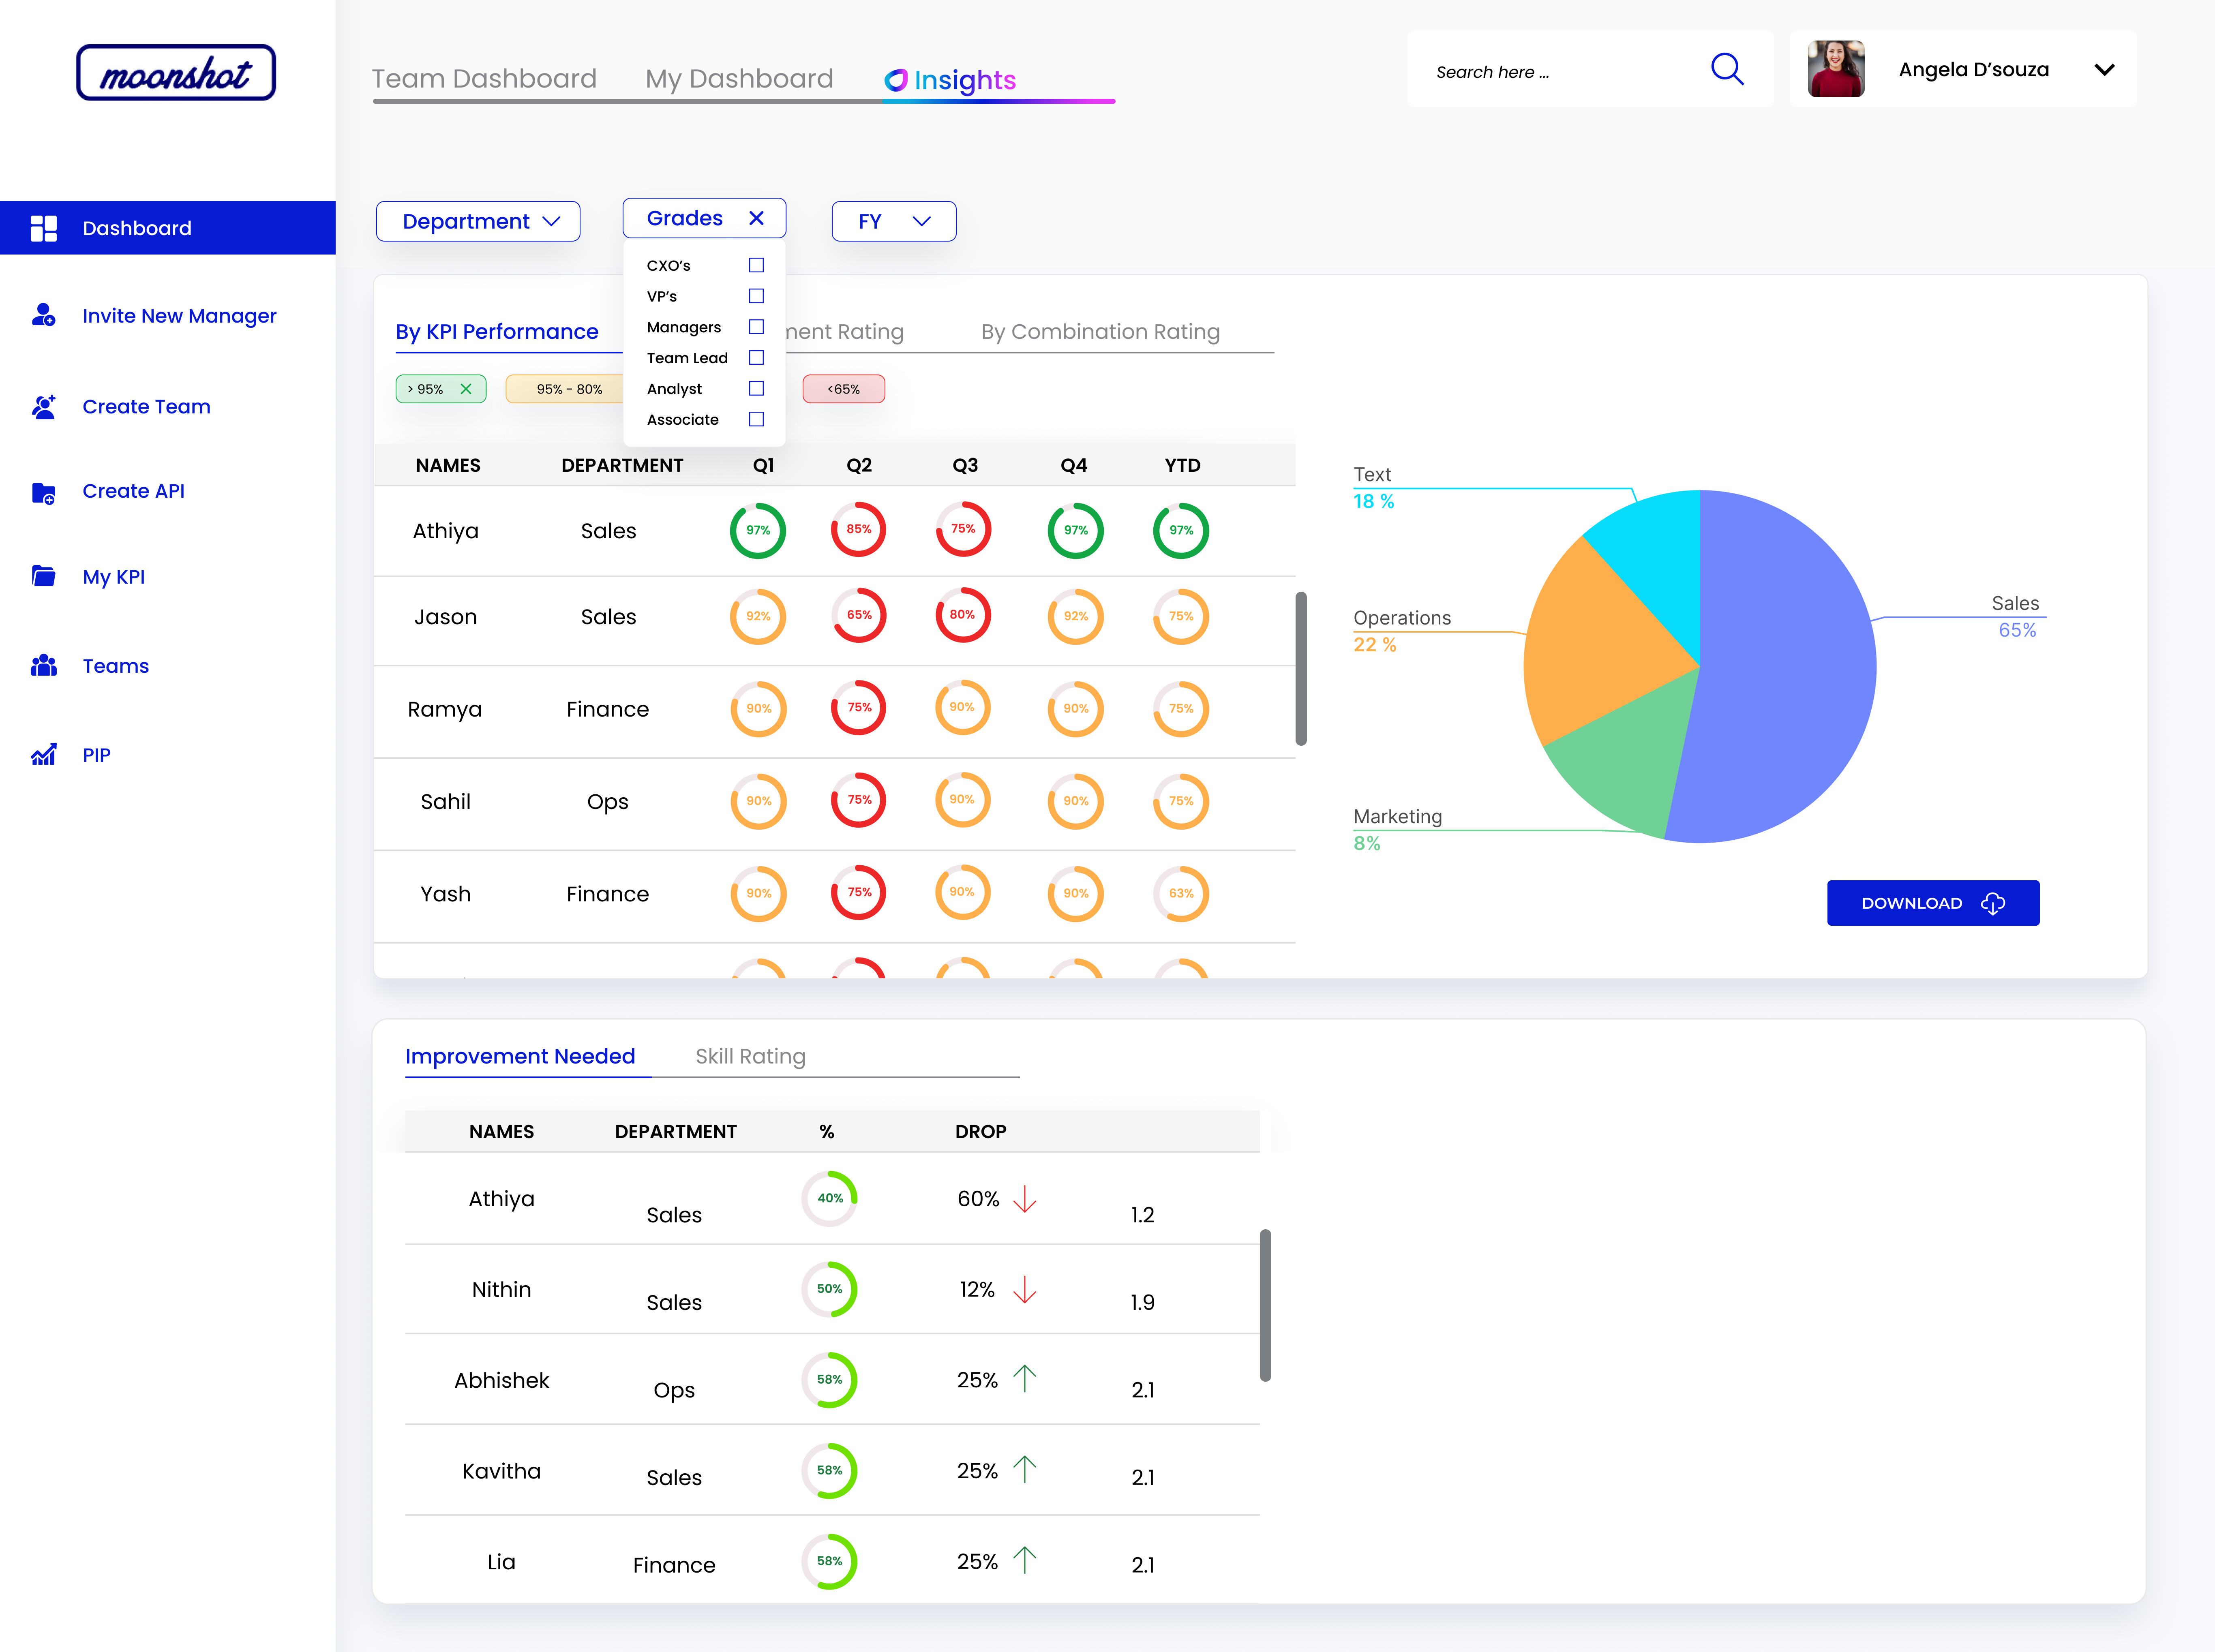Open the FY dropdown
Image resolution: width=2215 pixels, height=1652 pixels.
(x=893, y=221)
